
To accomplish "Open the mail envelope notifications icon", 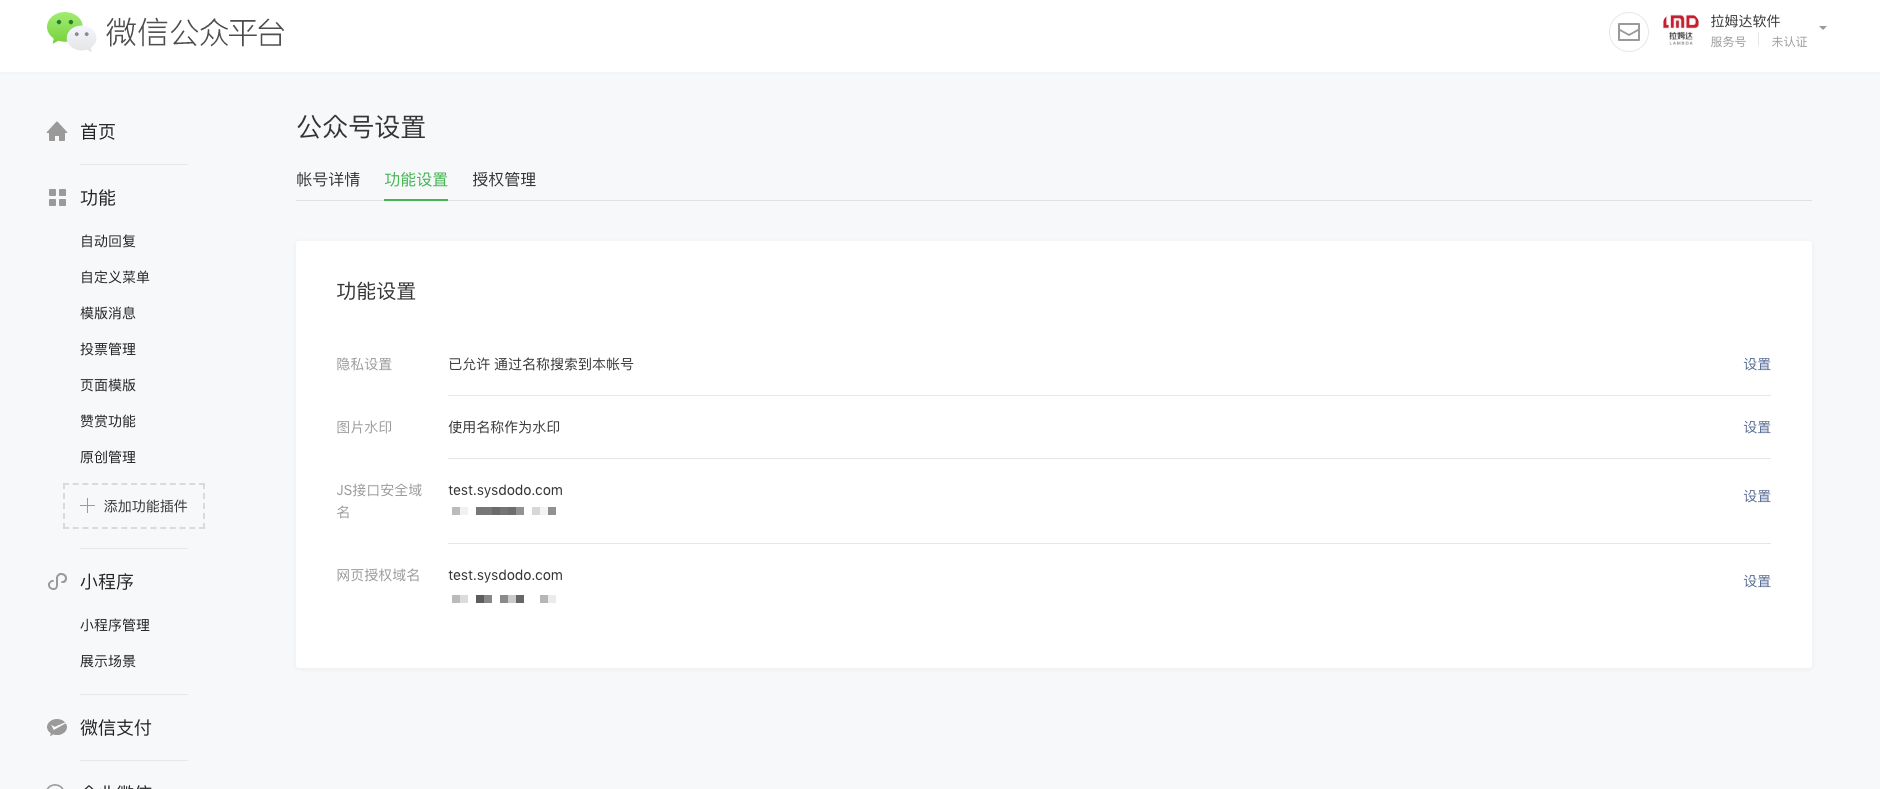I will tap(1628, 32).
